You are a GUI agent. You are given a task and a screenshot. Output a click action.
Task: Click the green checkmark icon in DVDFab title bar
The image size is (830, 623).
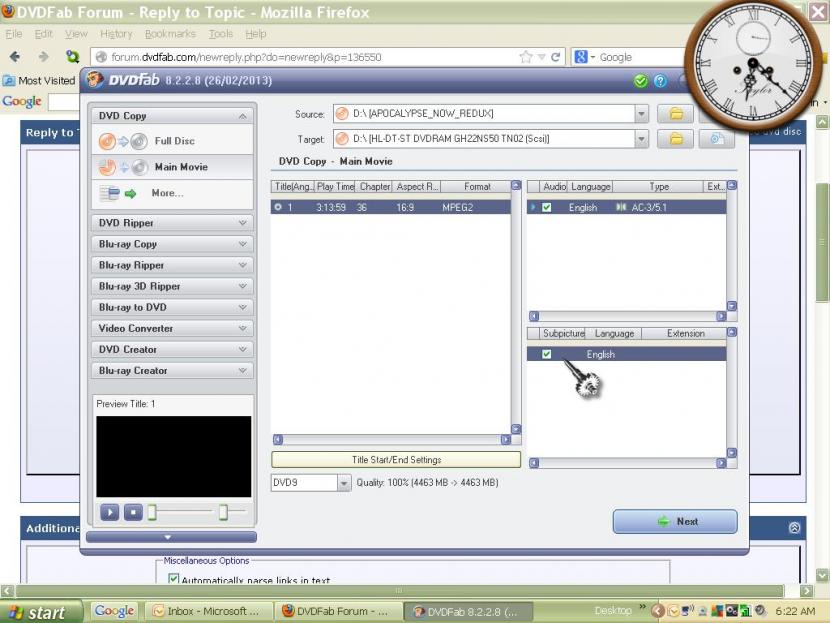pyautogui.click(x=641, y=81)
